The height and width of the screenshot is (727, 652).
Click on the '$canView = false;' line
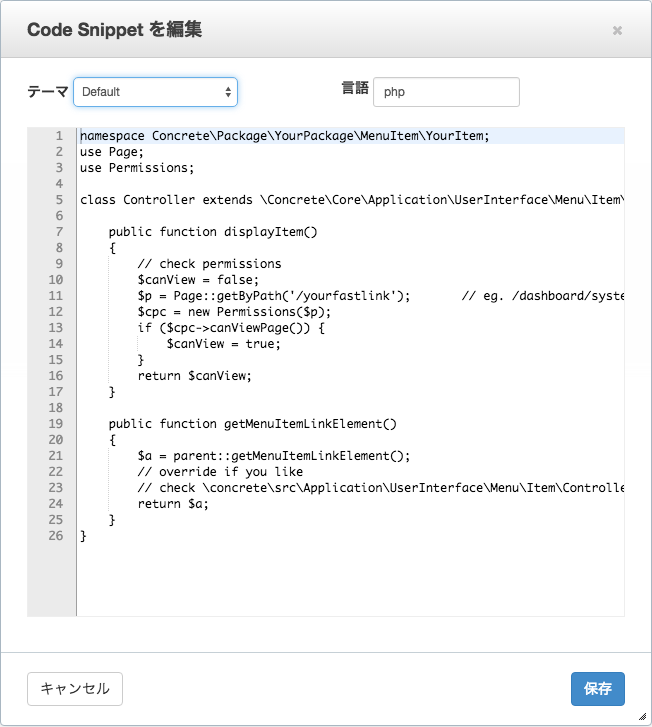coord(198,280)
